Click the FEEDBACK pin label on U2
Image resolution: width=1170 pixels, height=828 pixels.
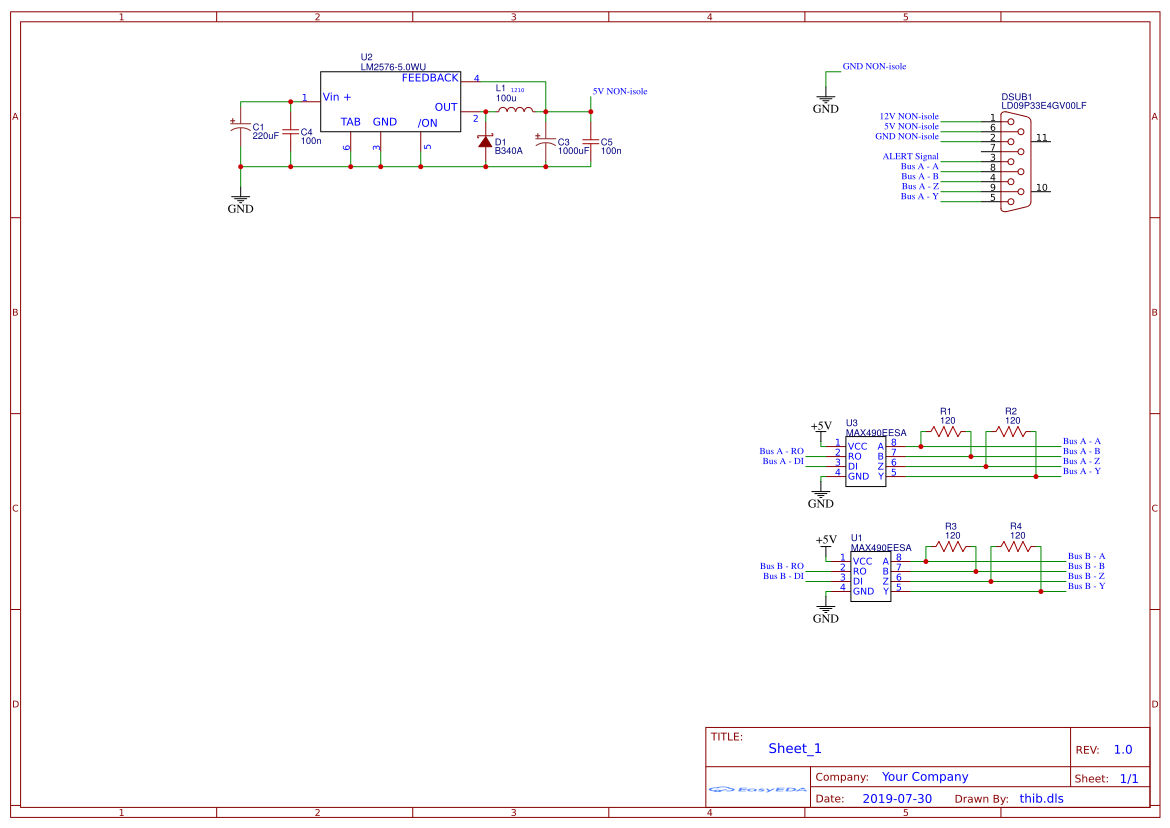point(430,78)
